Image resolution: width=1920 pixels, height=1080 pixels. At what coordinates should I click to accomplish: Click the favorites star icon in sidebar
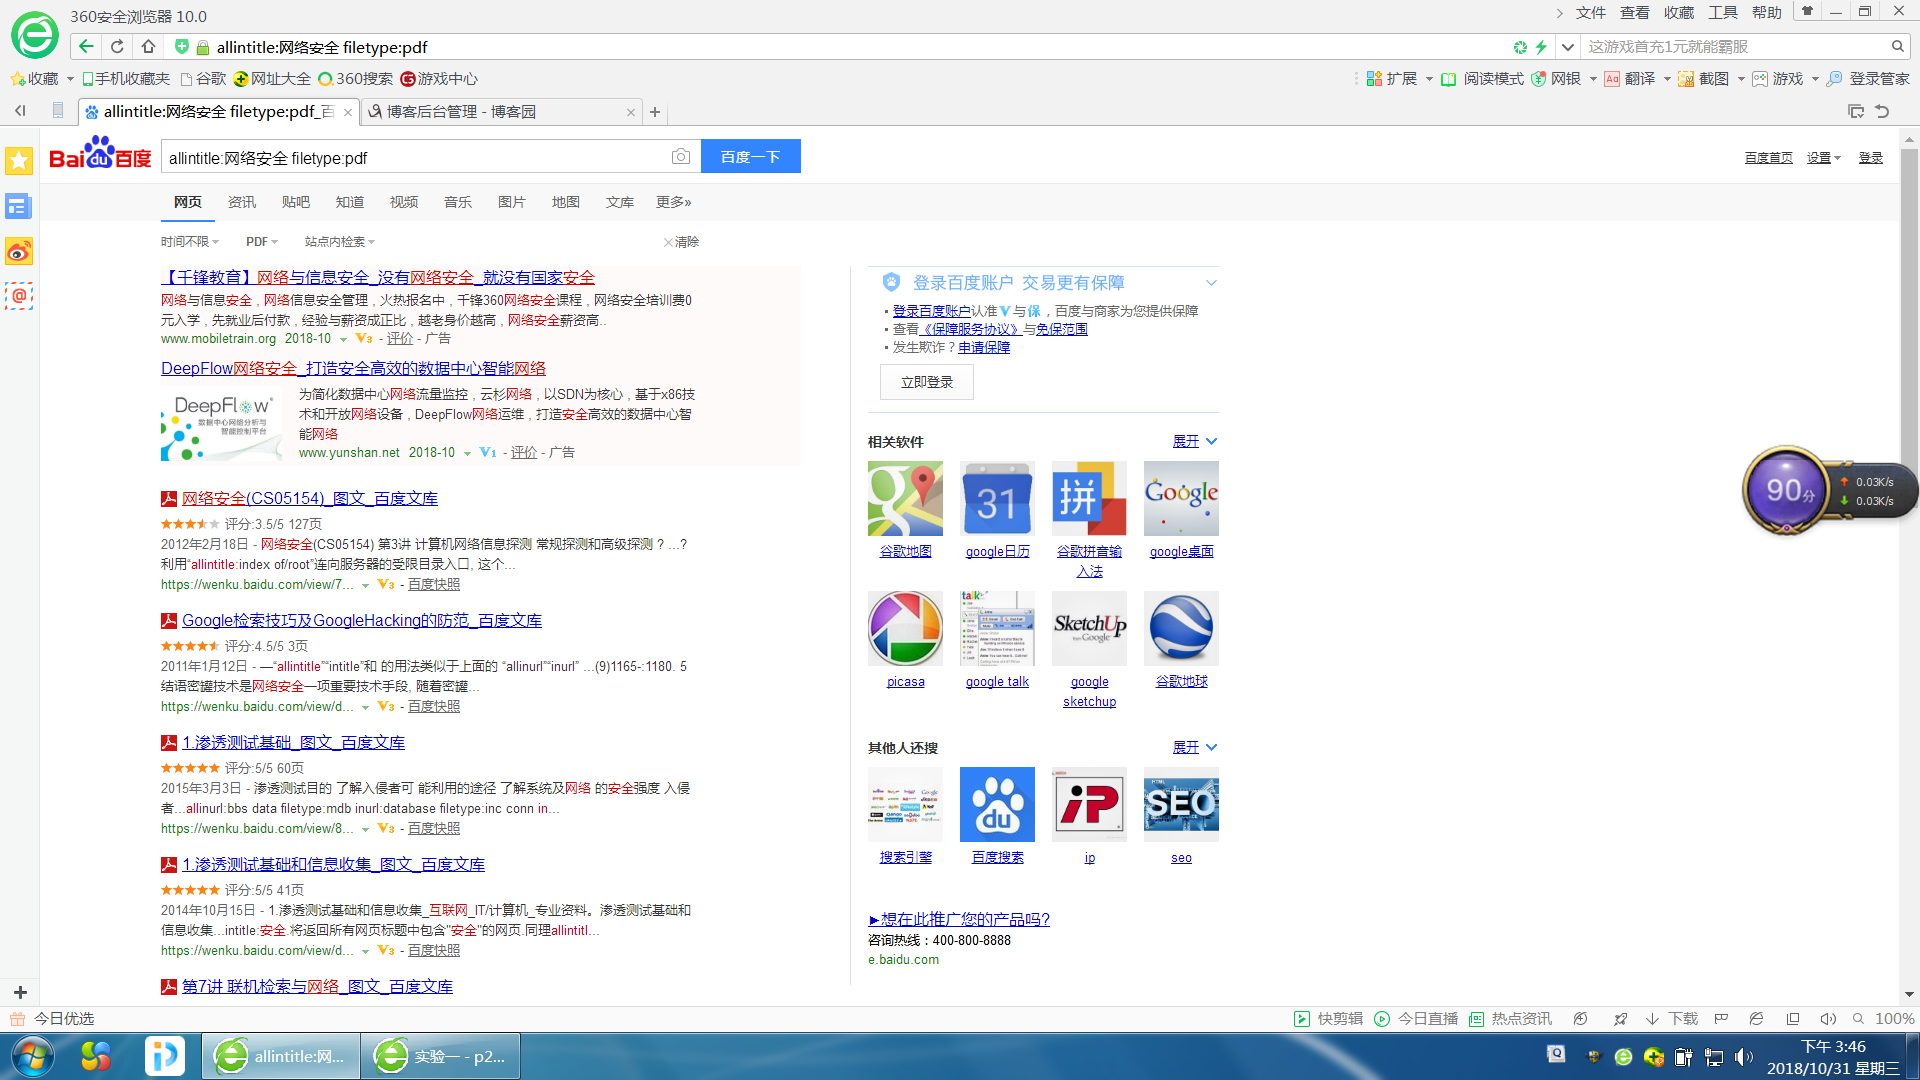(x=19, y=161)
